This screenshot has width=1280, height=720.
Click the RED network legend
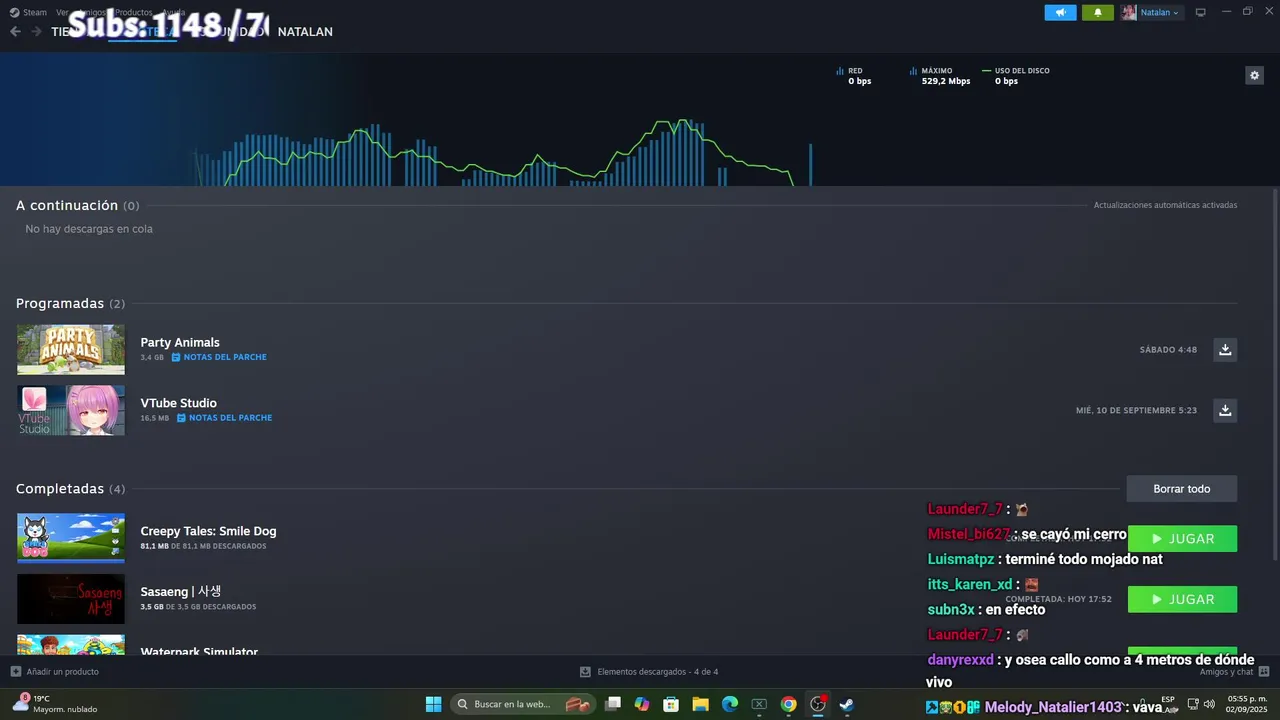854,76
